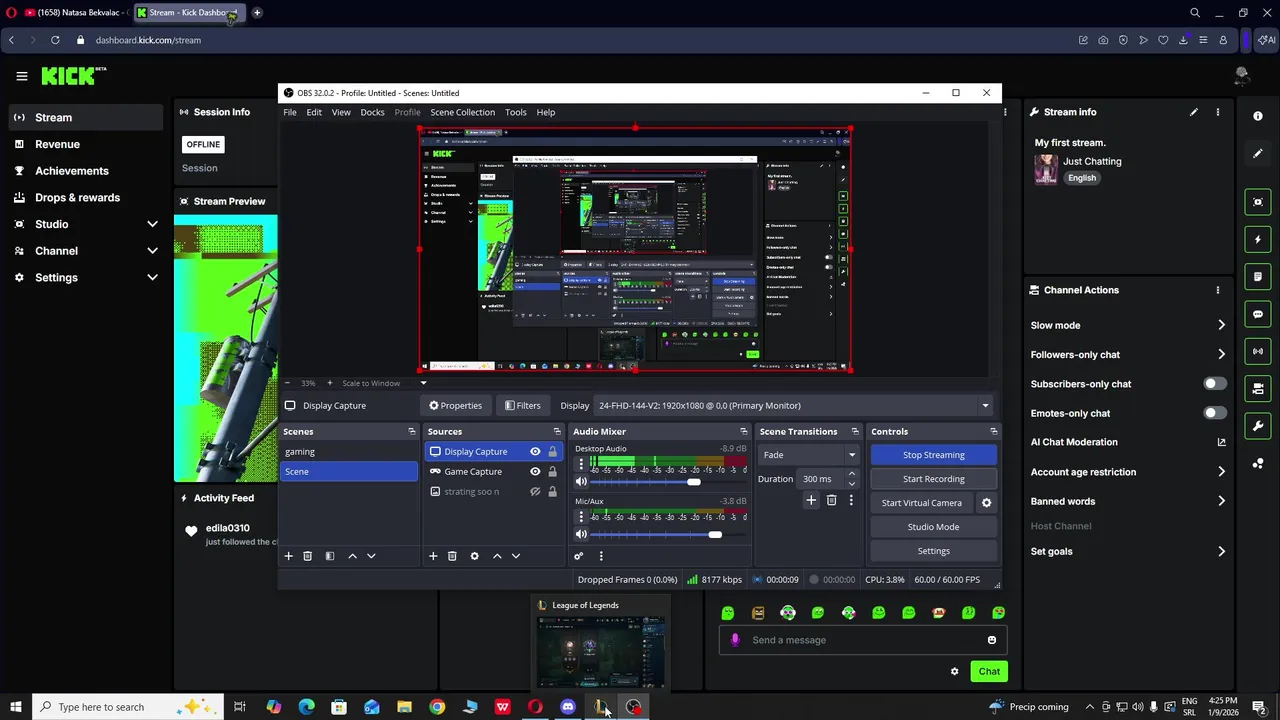Toggle lock on Game Capture source
This screenshot has width=1280, height=720.
coord(552,472)
